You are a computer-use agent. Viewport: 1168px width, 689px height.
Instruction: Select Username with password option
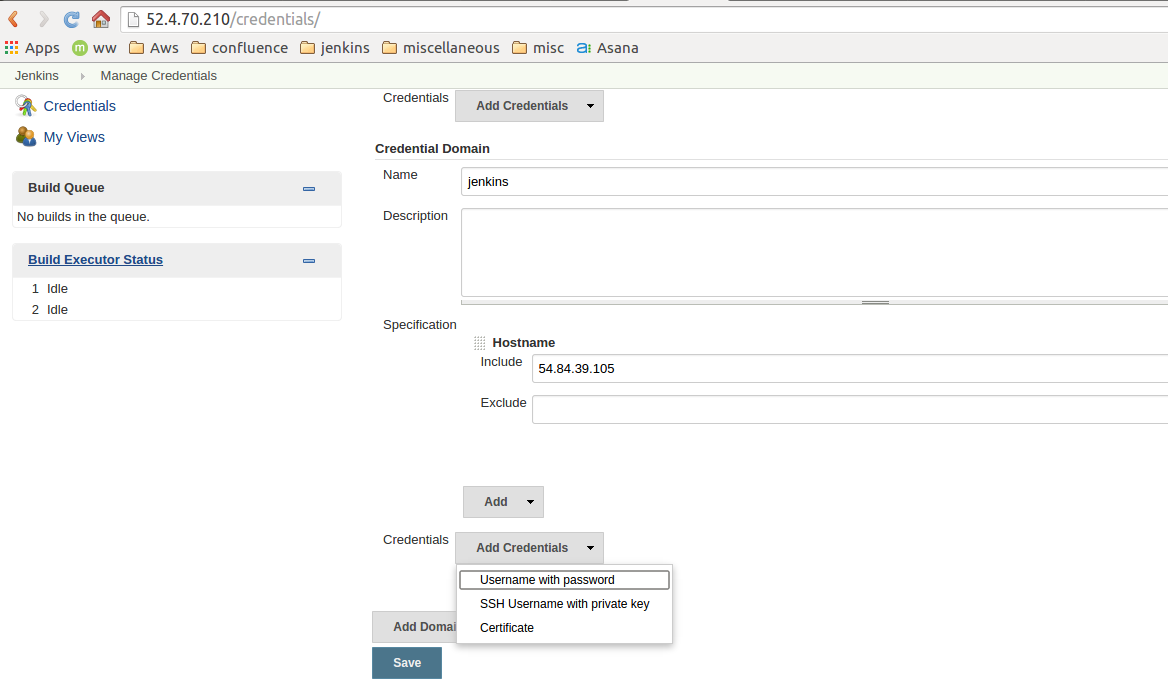pyautogui.click(x=565, y=580)
